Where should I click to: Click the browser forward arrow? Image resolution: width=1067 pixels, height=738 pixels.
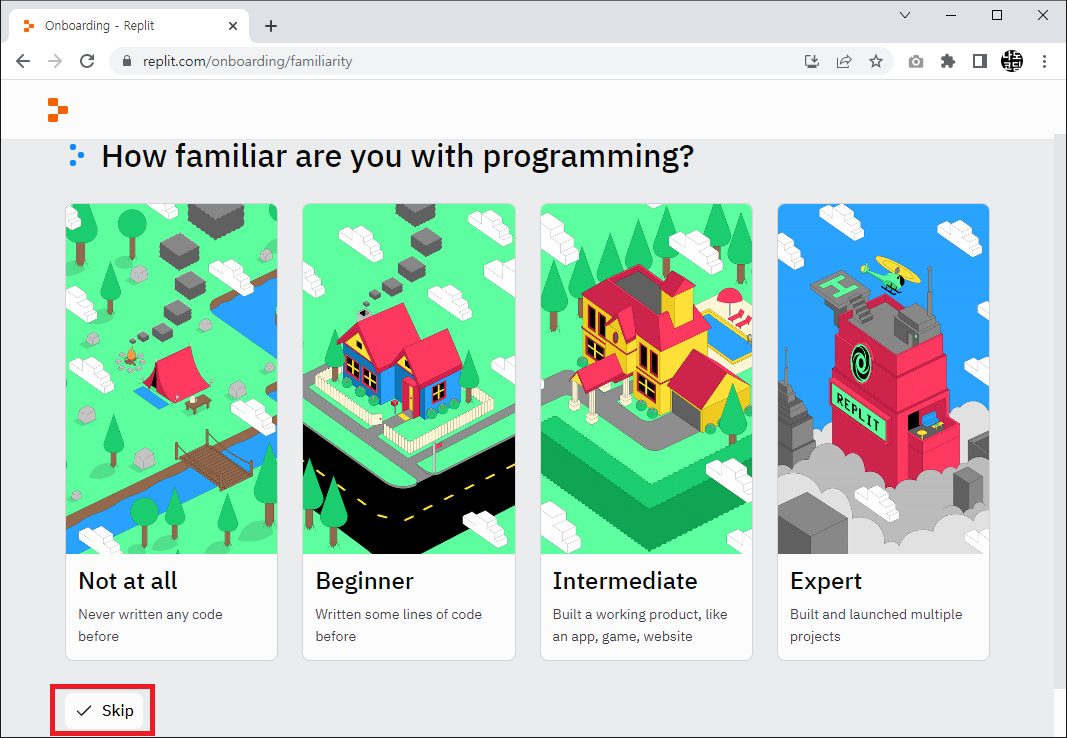point(55,61)
